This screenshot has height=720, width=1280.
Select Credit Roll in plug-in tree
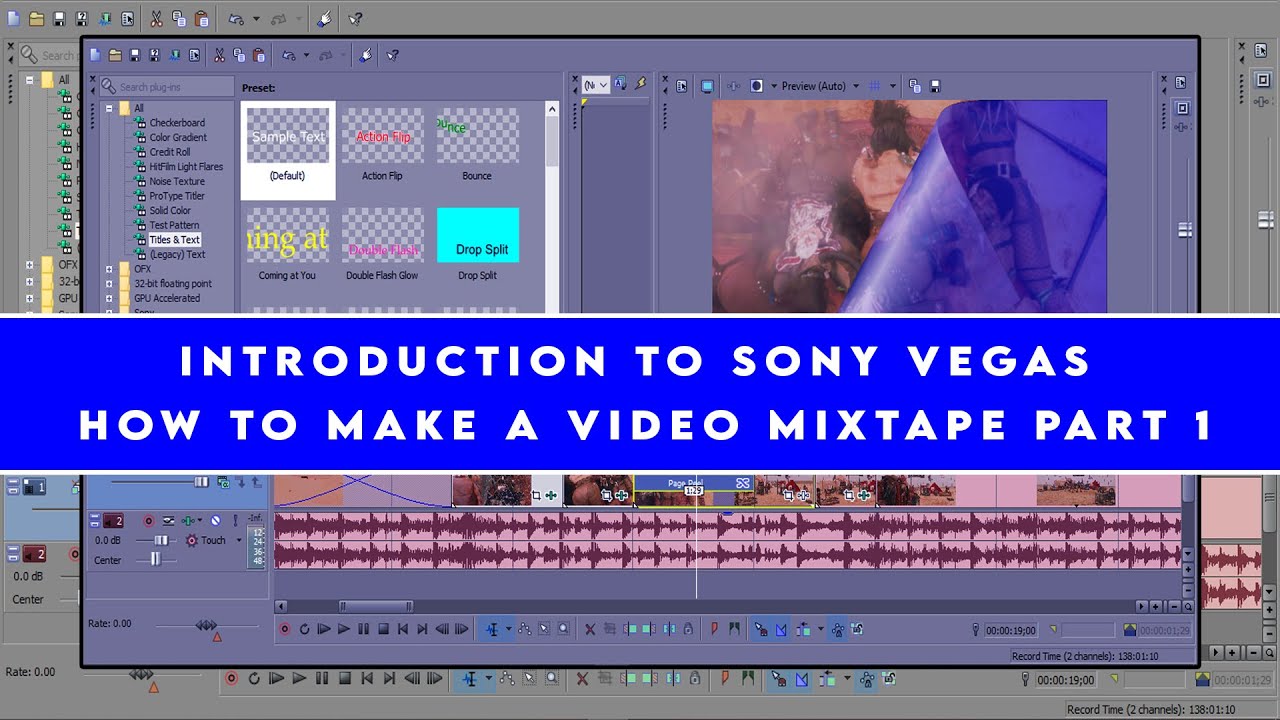point(170,152)
